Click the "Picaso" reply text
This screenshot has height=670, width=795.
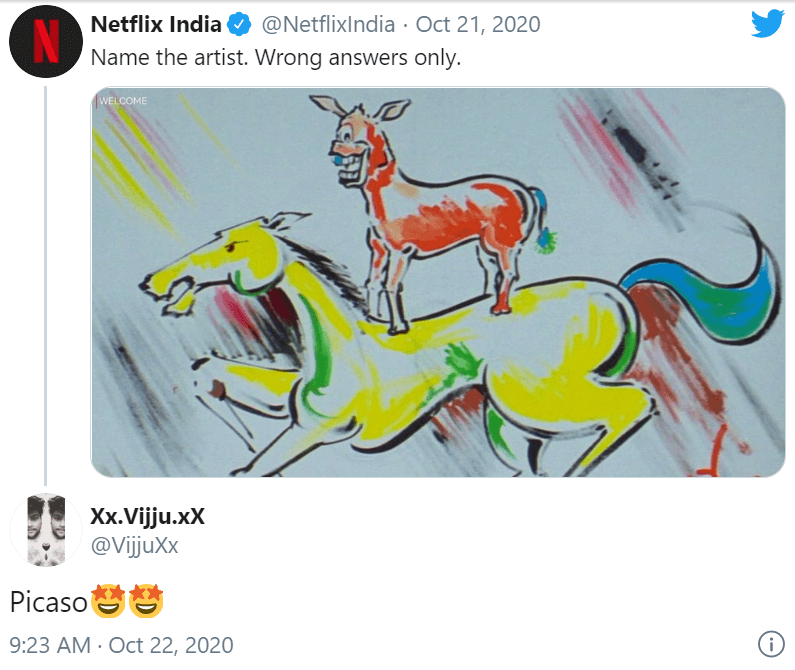pos(48,602)
